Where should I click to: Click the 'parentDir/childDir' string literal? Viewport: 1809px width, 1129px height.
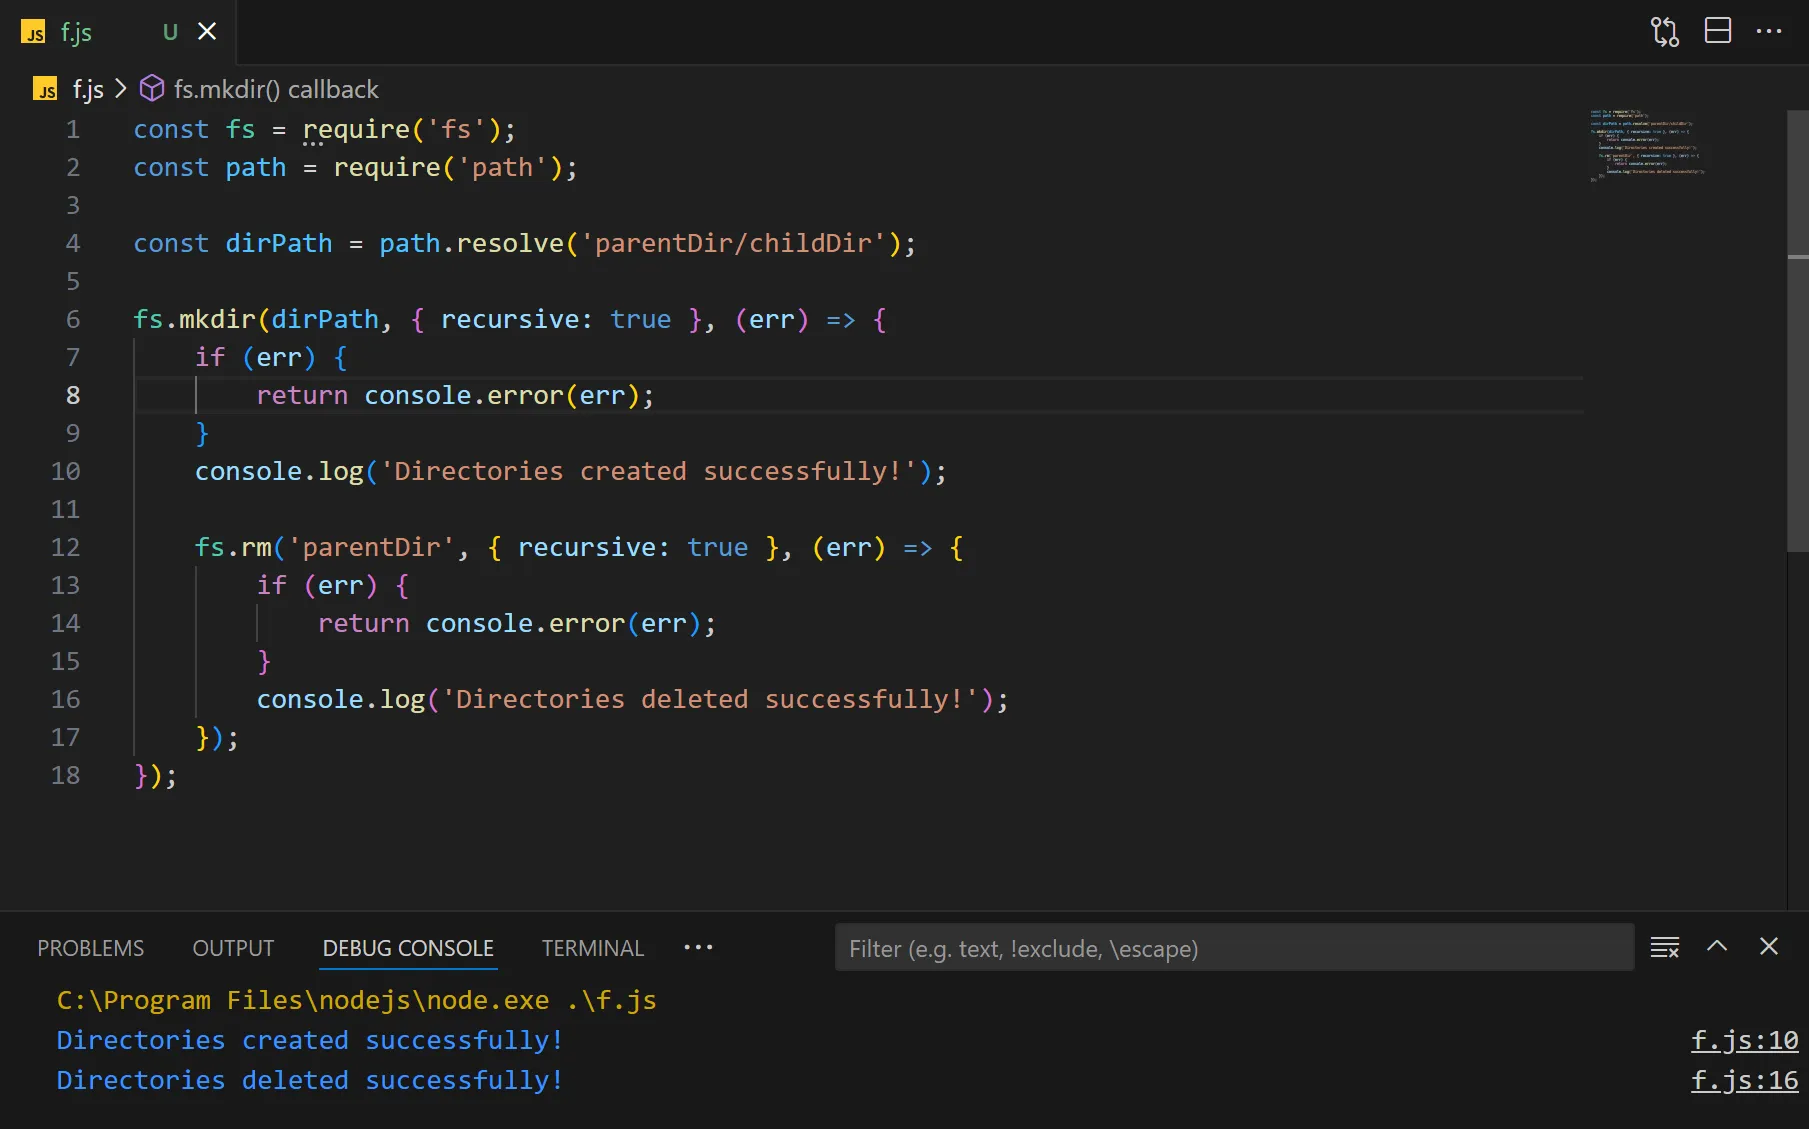[733, 244]
